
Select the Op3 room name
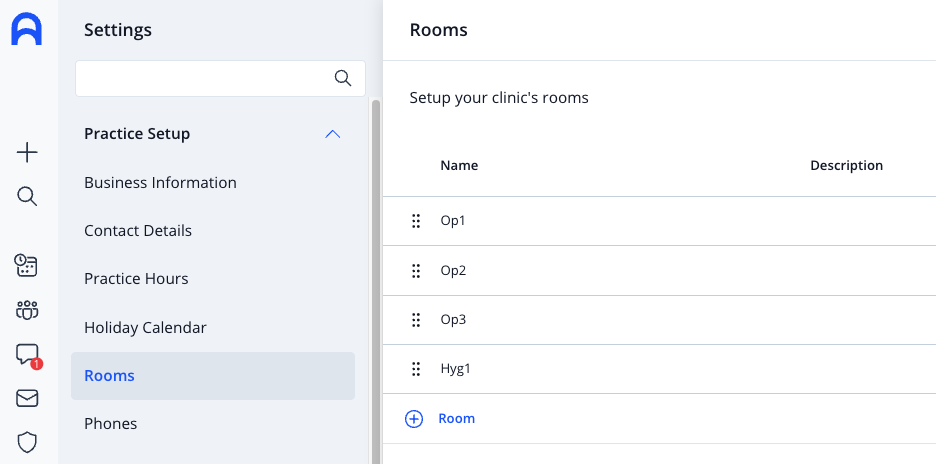pos(453,319)
